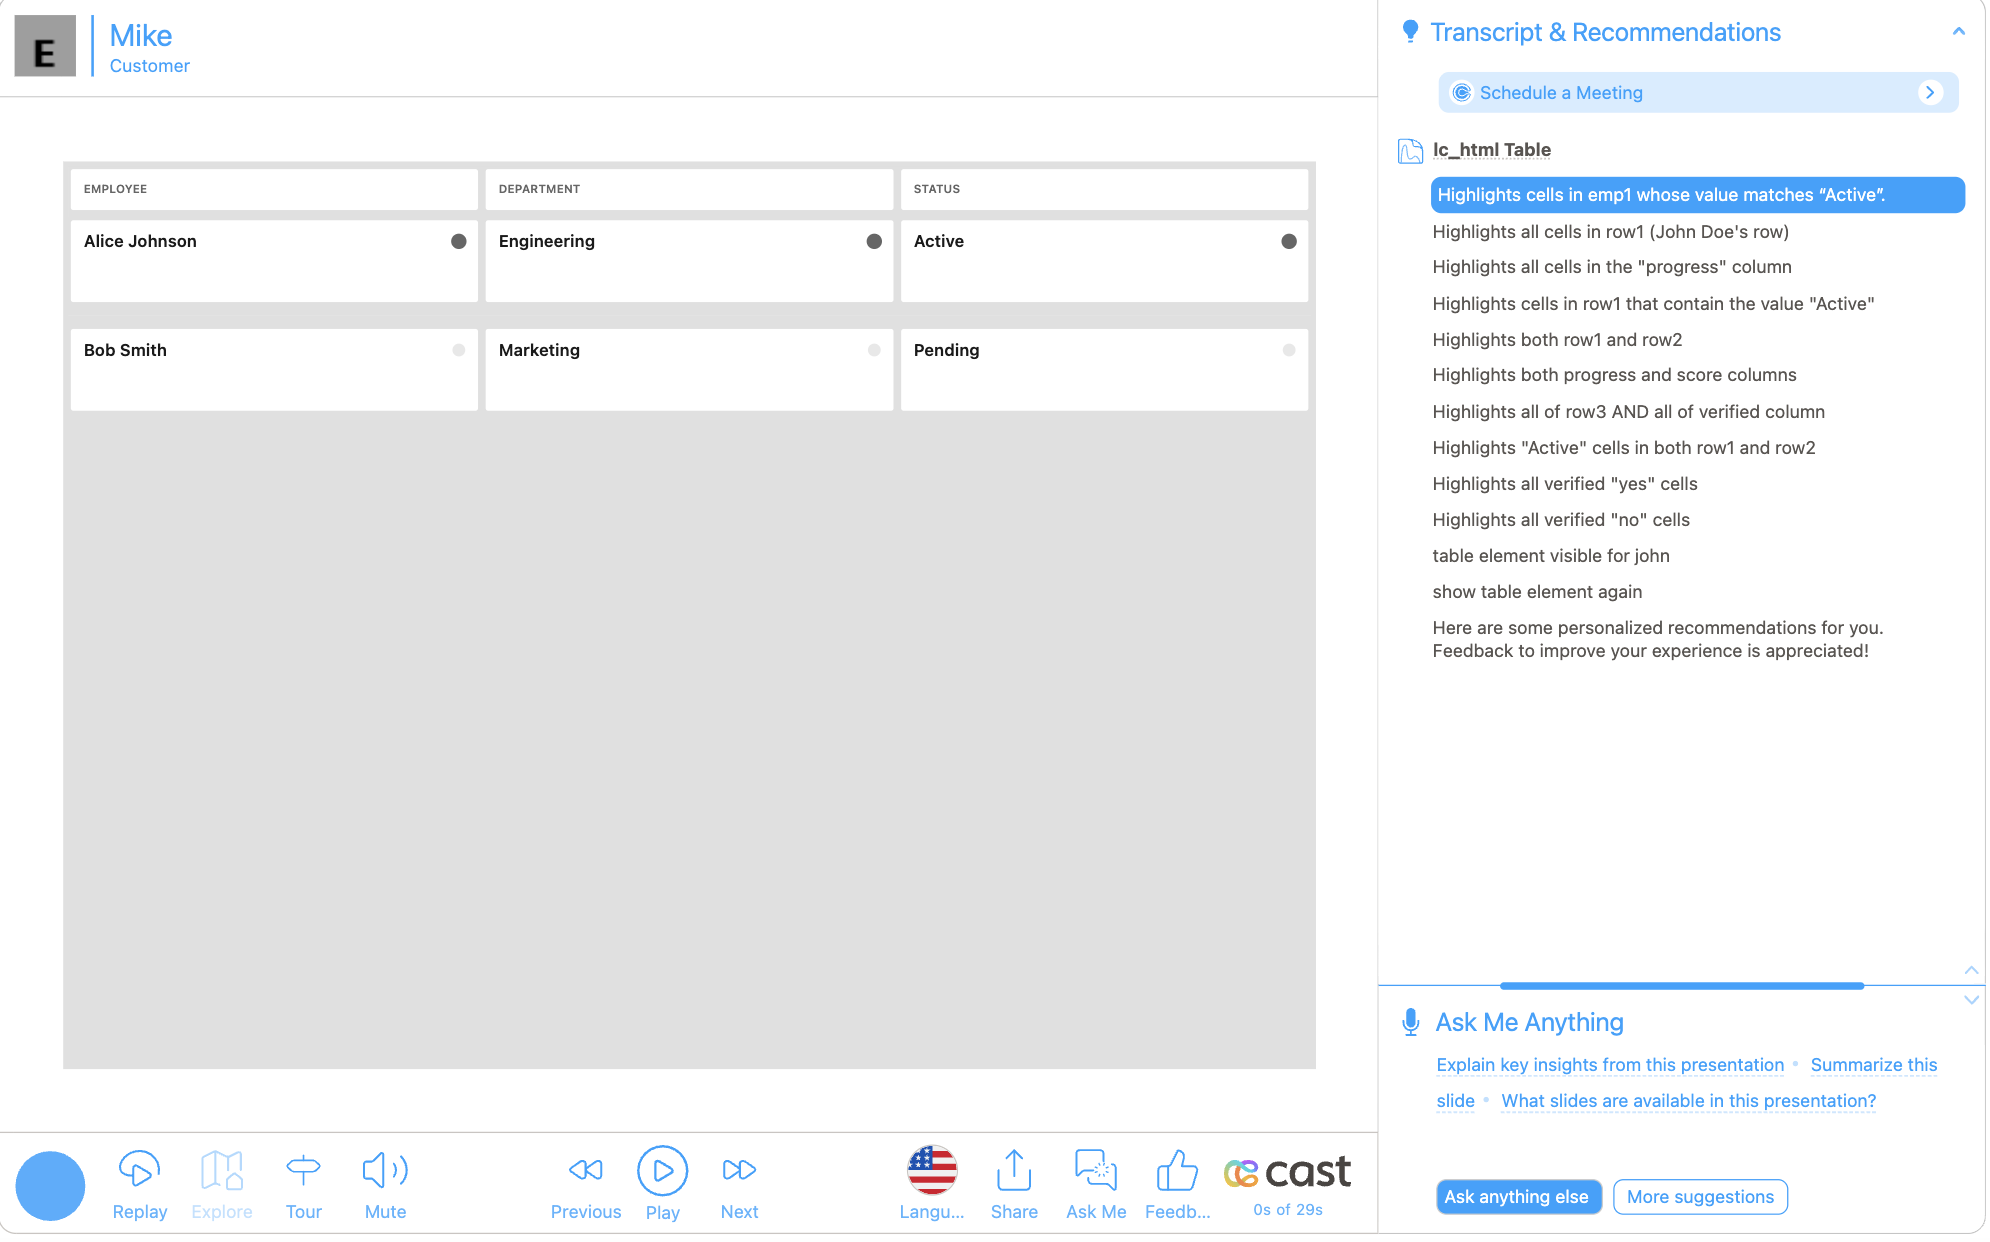Click the "Ask anything else" button
The image size is (1990, 1242).
point(1517,1197)
